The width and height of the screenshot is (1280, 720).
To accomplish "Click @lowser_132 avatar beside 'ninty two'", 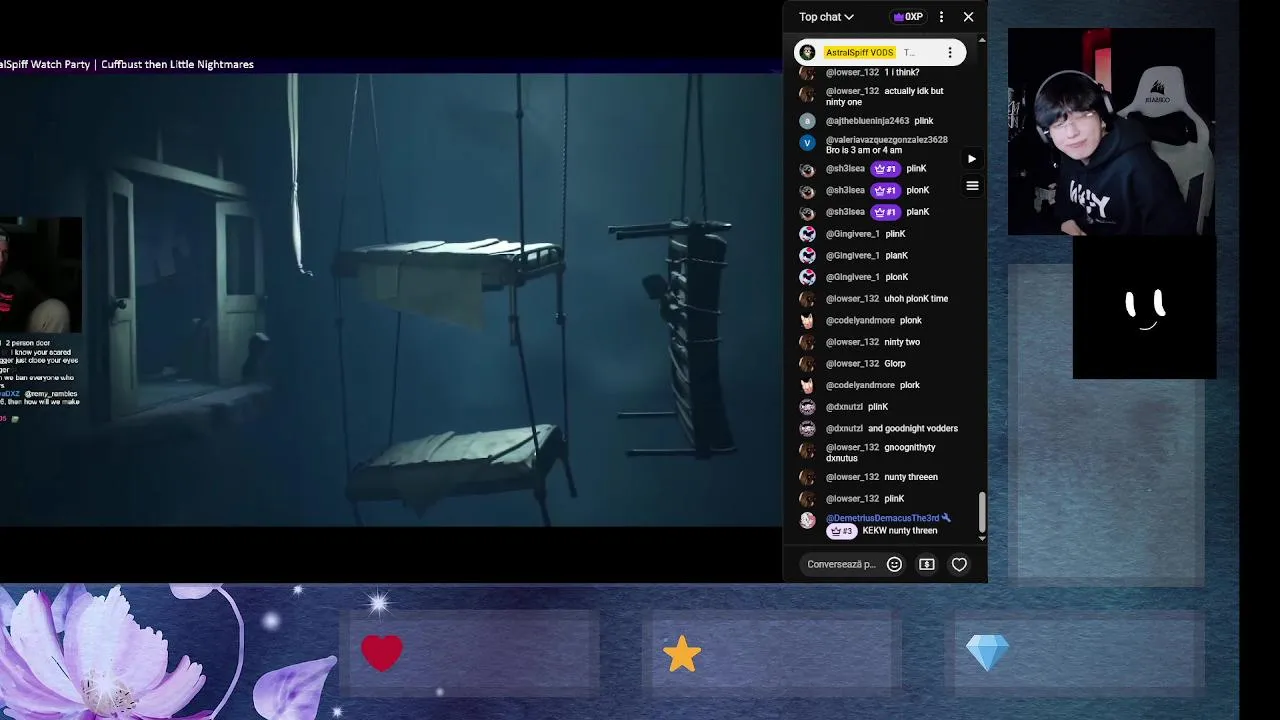I will coord(807,342).
